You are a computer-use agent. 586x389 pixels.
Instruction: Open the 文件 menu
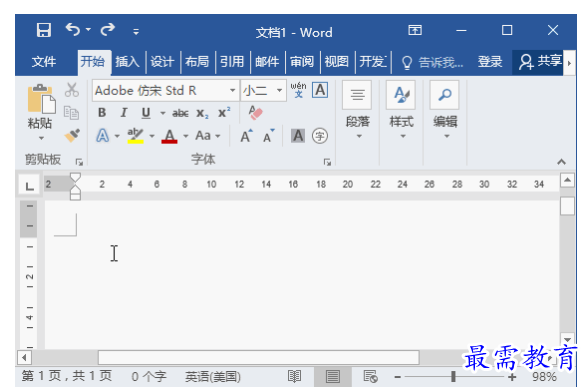(44, 62)
